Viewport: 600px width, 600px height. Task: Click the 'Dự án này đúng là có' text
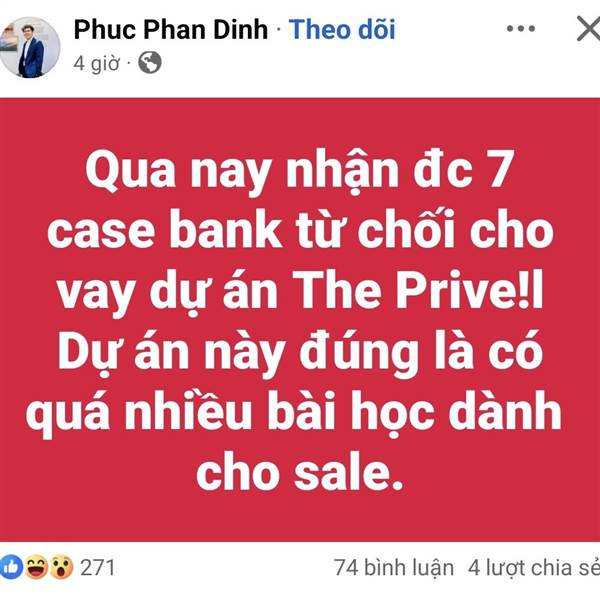coord(300,353)
